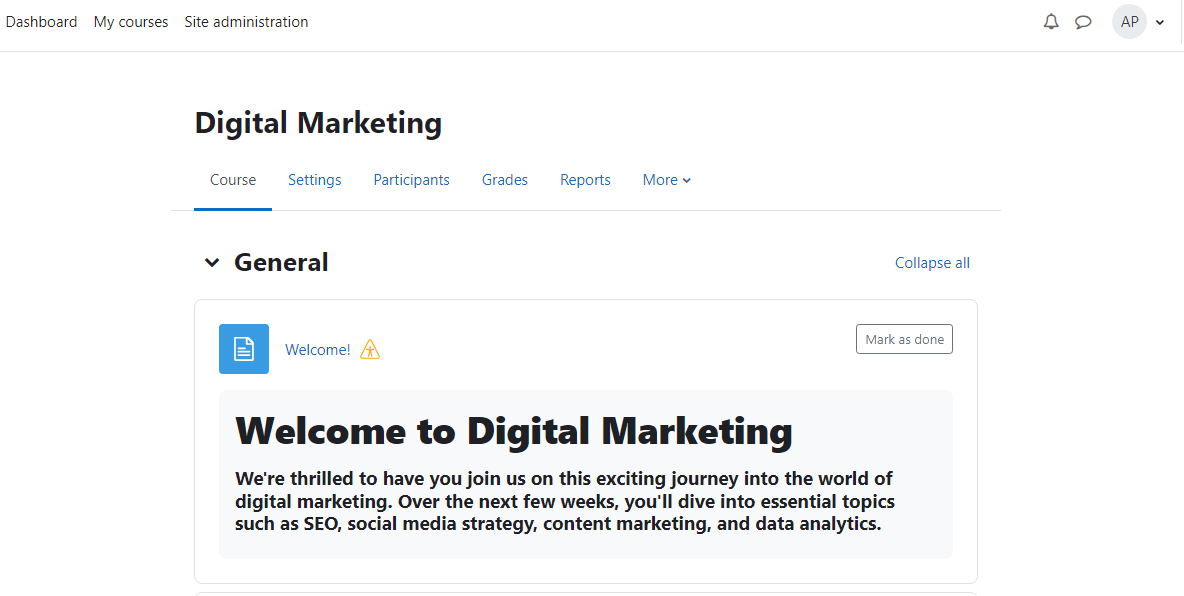Click the Collapse all link
The width and height of the screenshot is (1184, 596).
[x=932, y=263]
